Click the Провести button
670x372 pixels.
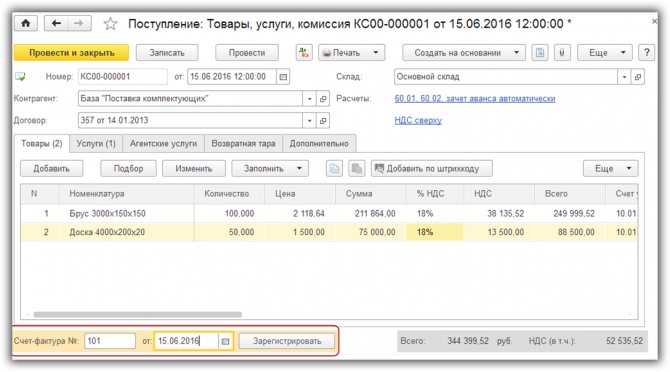click(247, 53)
